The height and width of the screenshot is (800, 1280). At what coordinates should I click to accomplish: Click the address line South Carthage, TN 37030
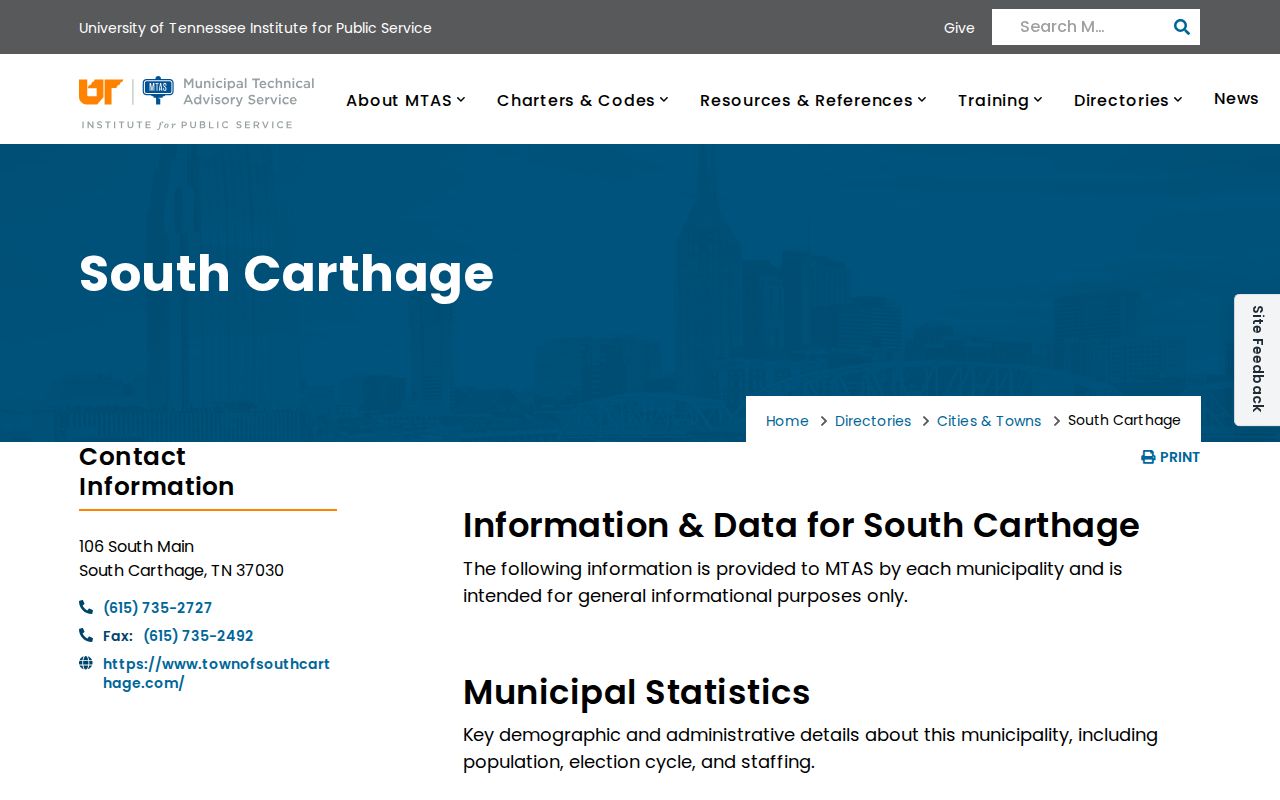(181, 570)
